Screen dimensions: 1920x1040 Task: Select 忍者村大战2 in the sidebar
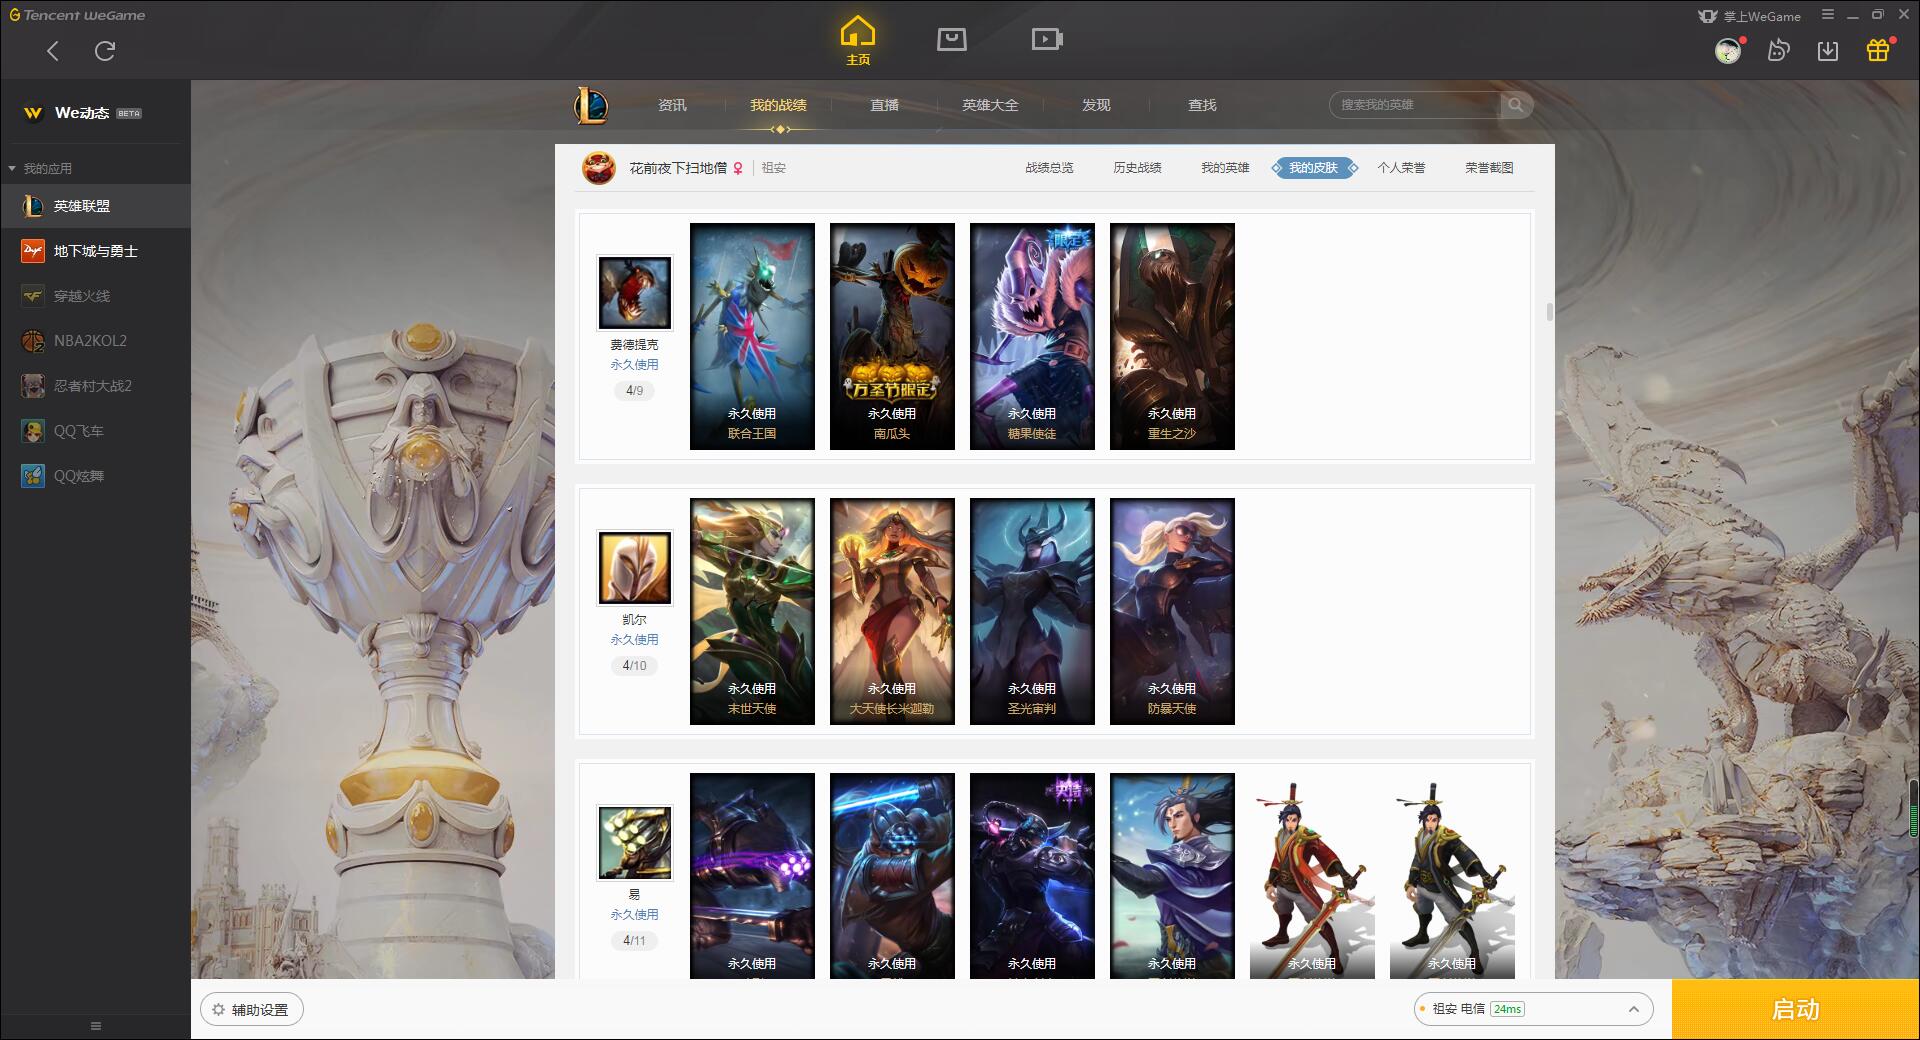tap(95, 386)
